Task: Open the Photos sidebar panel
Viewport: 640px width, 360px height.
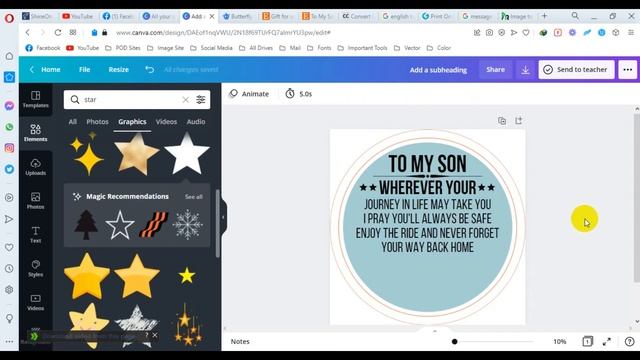Action: 36,201
